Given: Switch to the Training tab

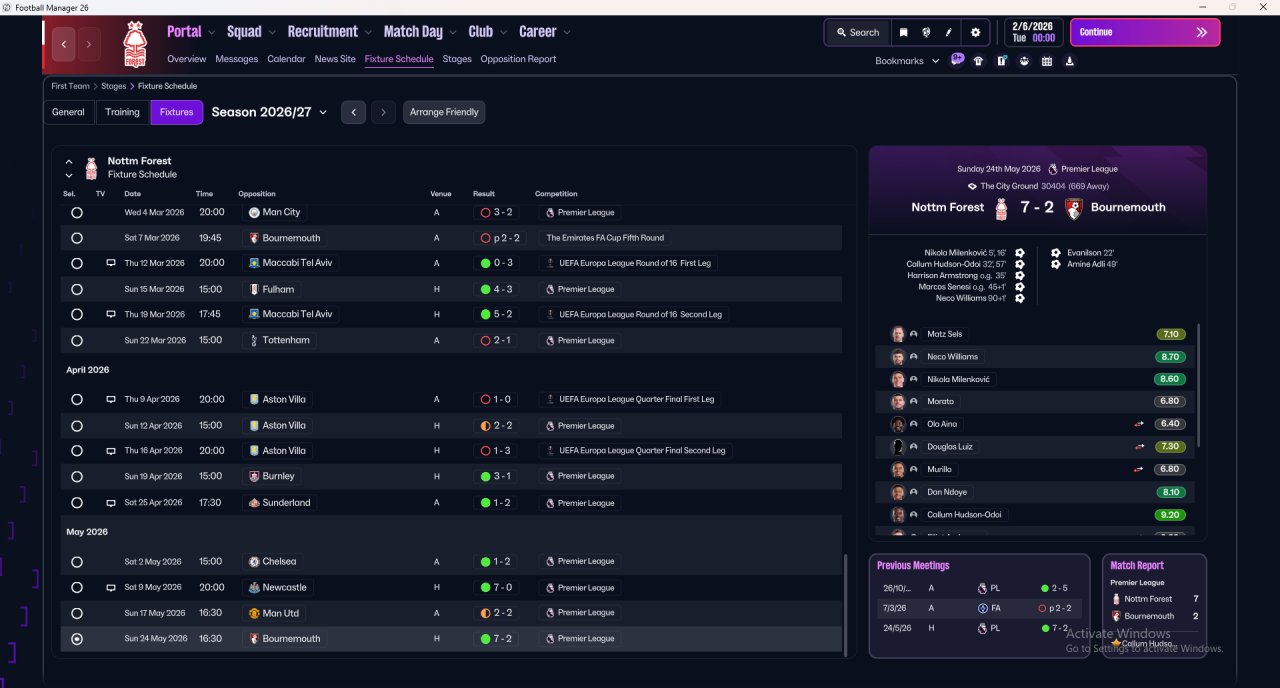Looking at the screenshot, I should pyautogui.click(x=122, y=112).
